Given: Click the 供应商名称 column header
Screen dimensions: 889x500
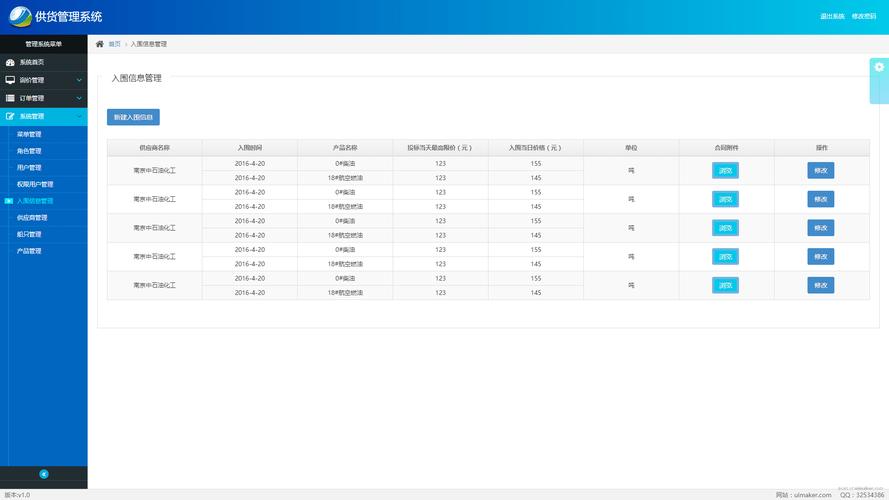Looking at the screenshot, I should pos(154,148).
